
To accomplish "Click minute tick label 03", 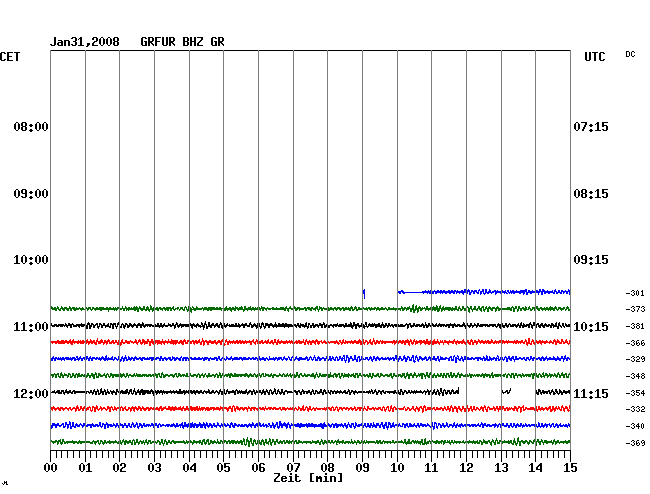I will click(x=154, y=468).
